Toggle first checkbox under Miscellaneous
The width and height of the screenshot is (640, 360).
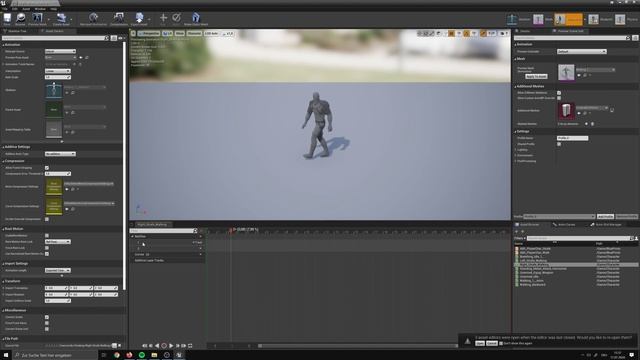[47, 317]
